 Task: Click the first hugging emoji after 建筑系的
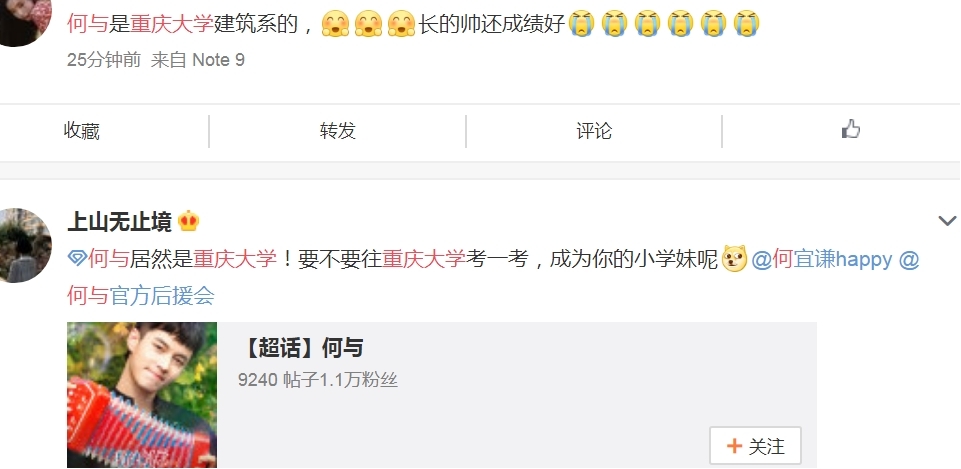click(335, 25)
